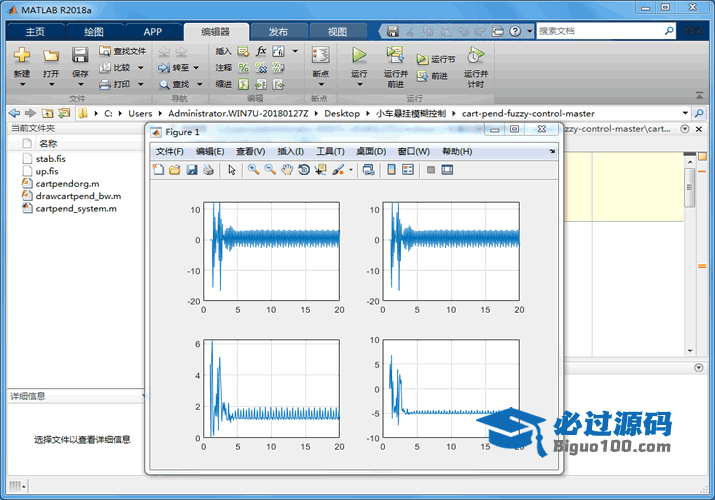The width and height of the screenshot is (715, 500).
Task: Switch to the 主页 ribbon tab
Action: 35,32
